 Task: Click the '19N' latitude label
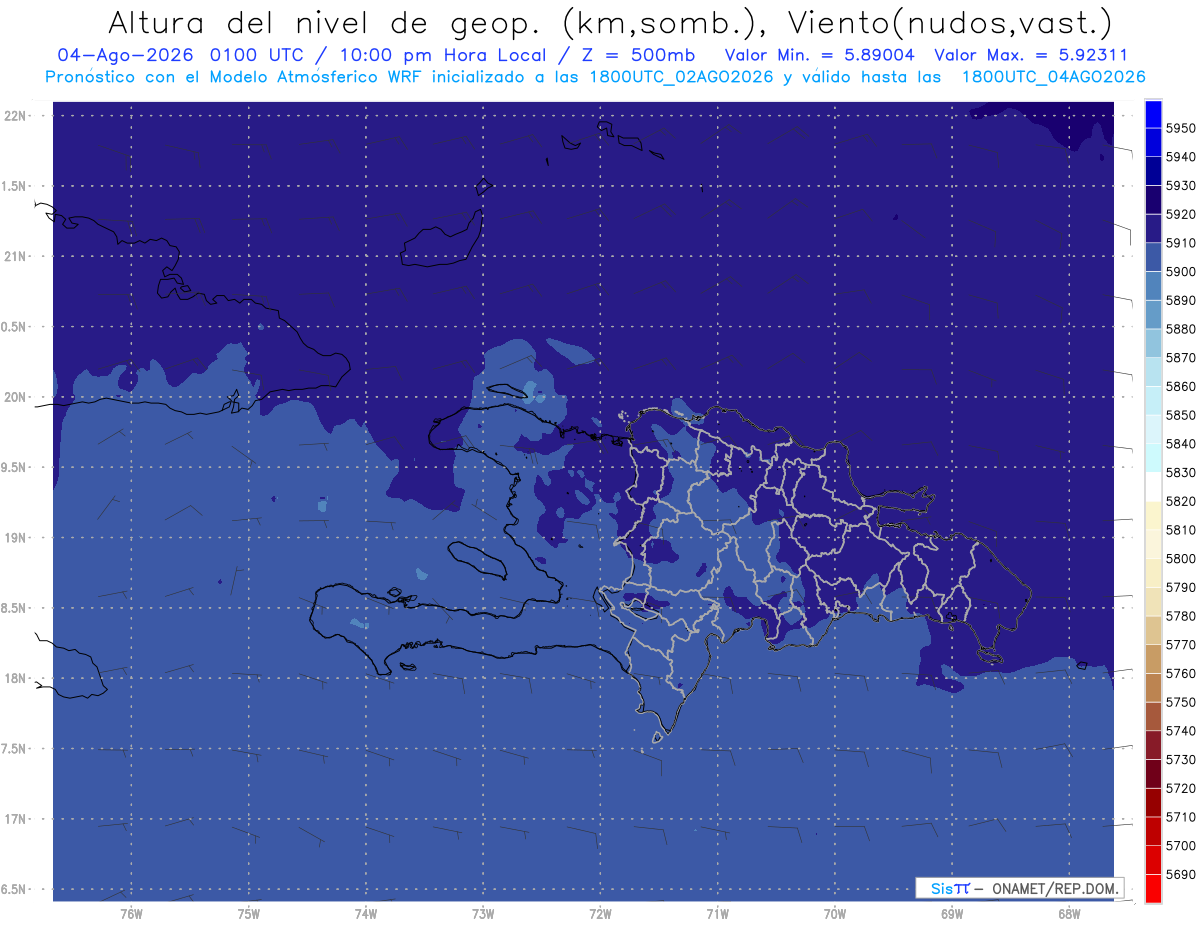[x=17, y=537]
